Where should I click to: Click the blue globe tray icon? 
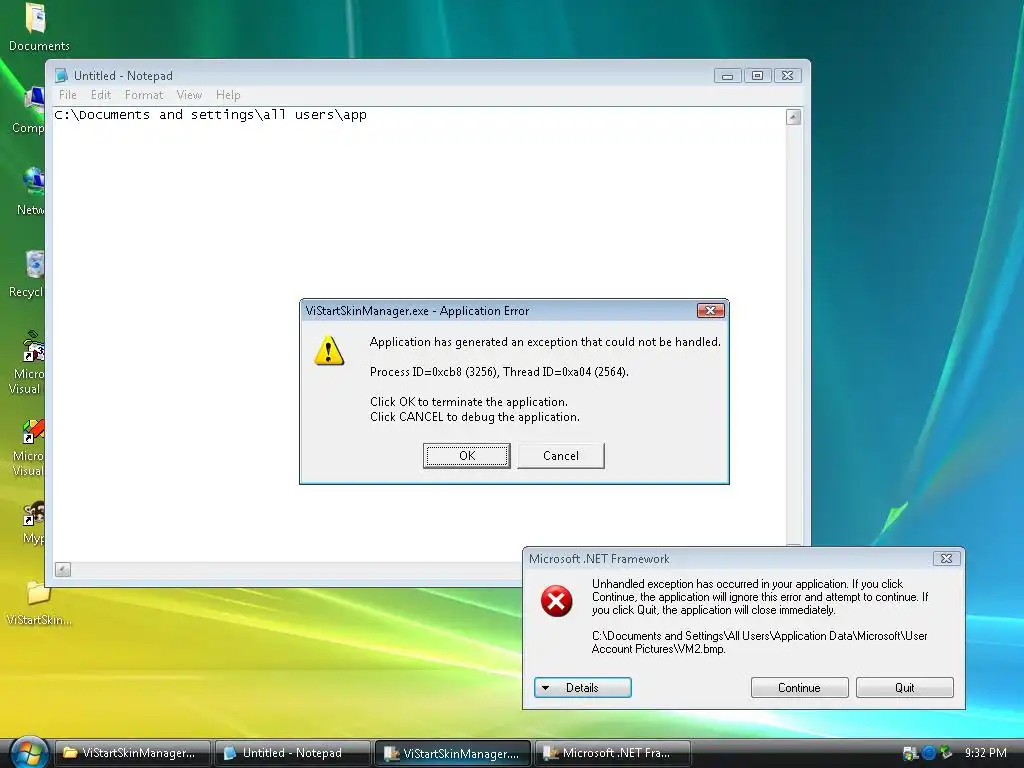[x=928, y=753]
